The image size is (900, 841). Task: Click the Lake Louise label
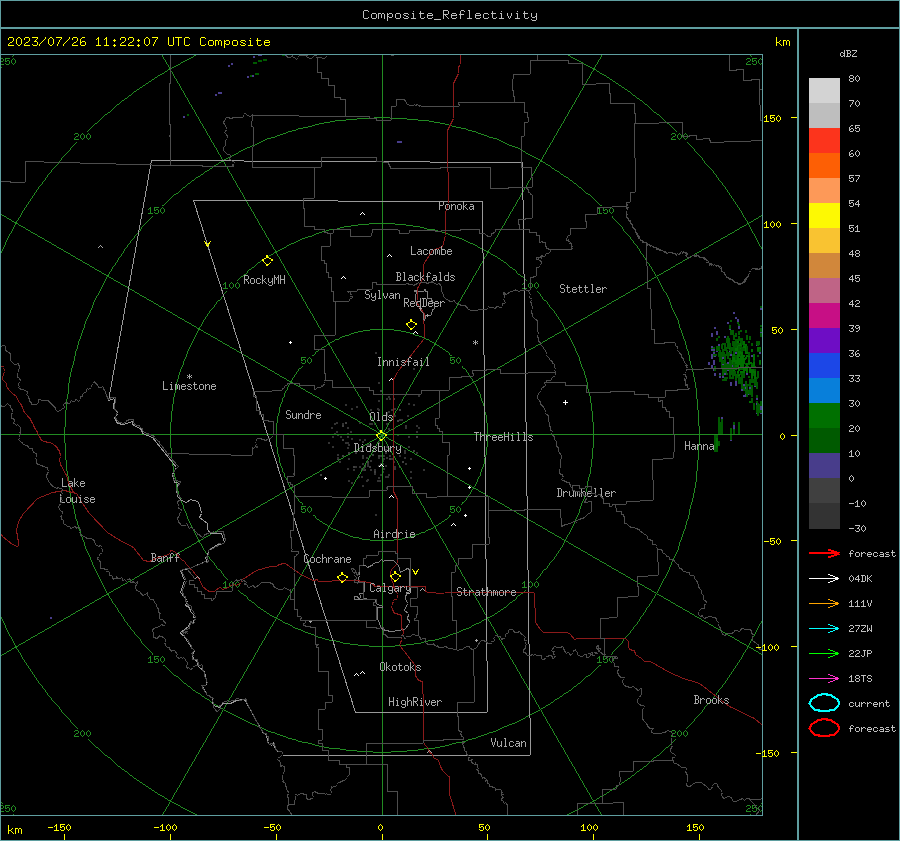(x=77, y=491)
